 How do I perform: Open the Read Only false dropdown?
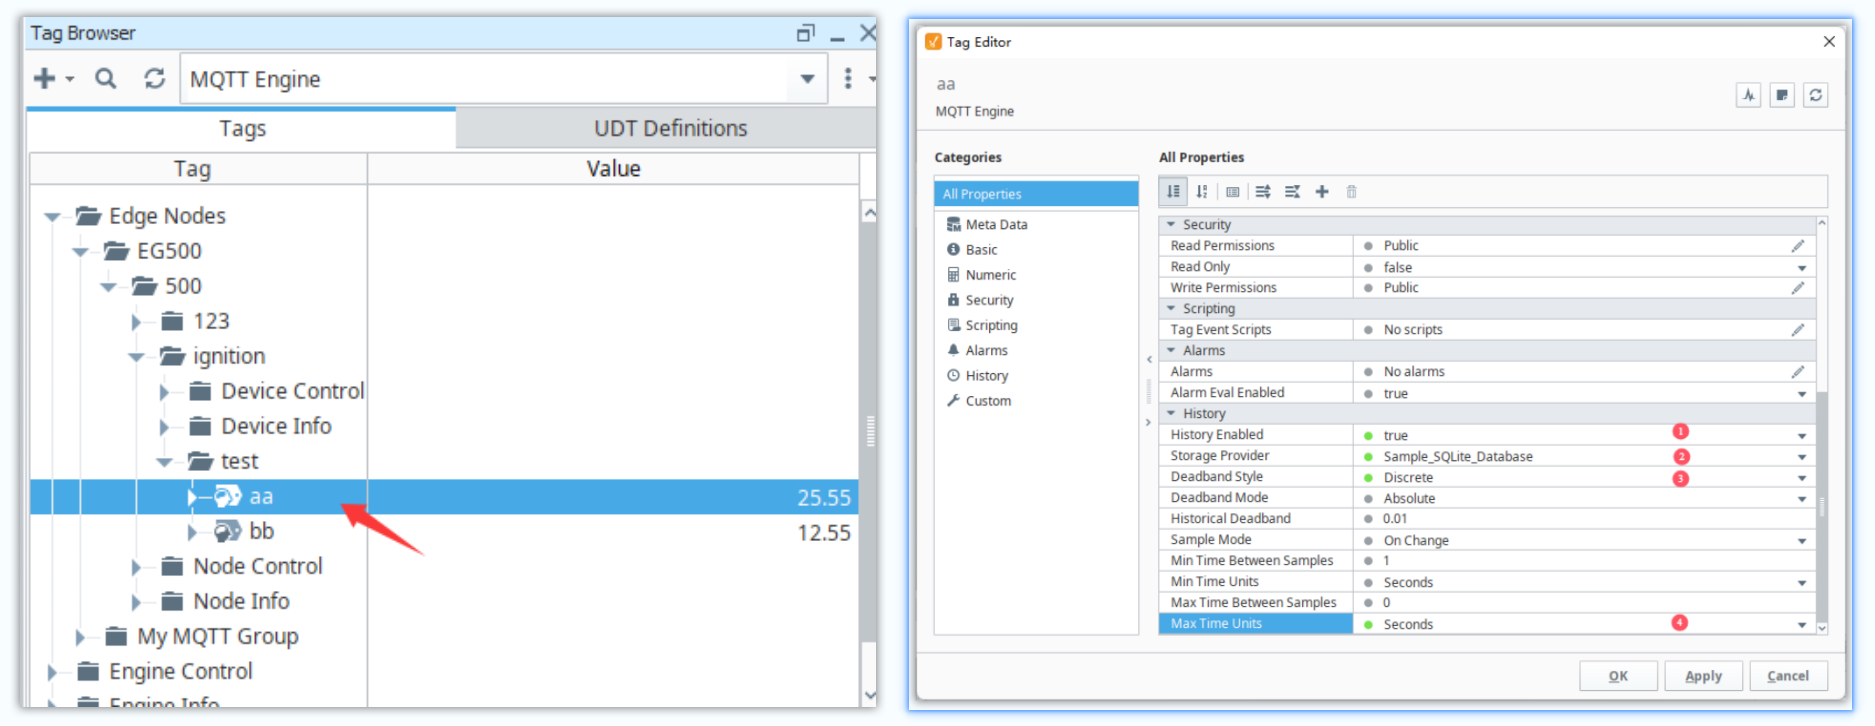coord(1802,268)
